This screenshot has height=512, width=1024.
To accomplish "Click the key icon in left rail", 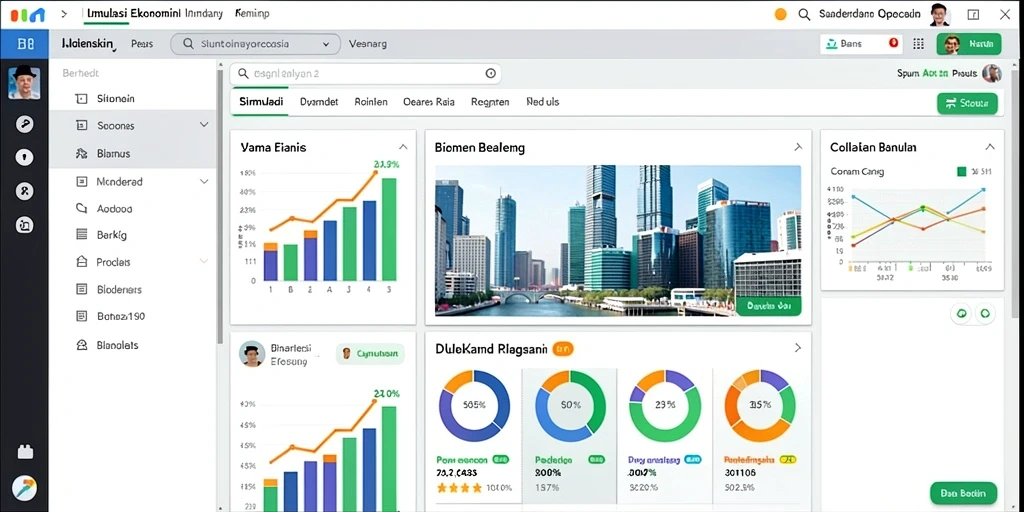I will coord(24,124).
